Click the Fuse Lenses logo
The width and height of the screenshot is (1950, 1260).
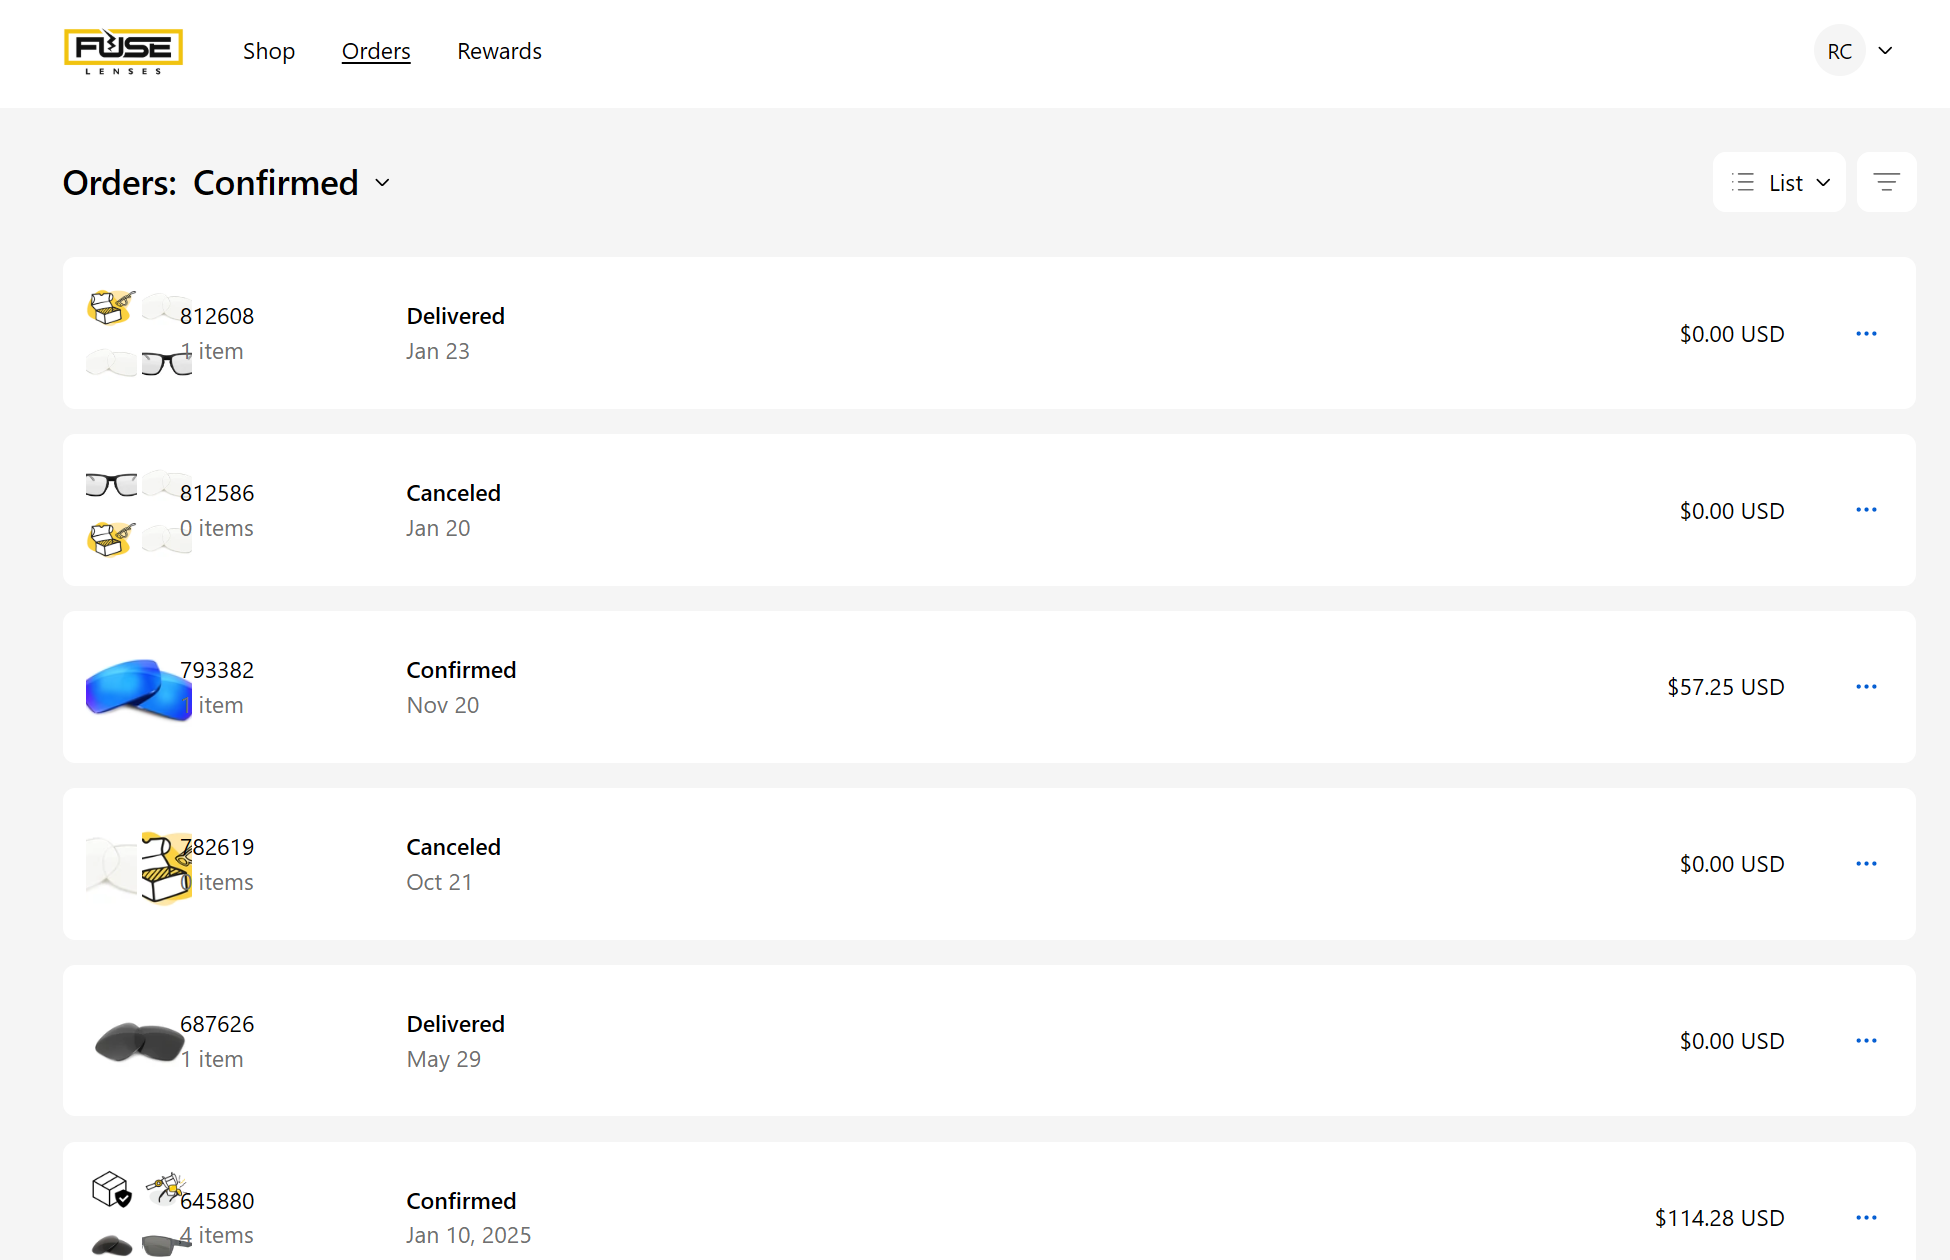(x=123, y=51)
